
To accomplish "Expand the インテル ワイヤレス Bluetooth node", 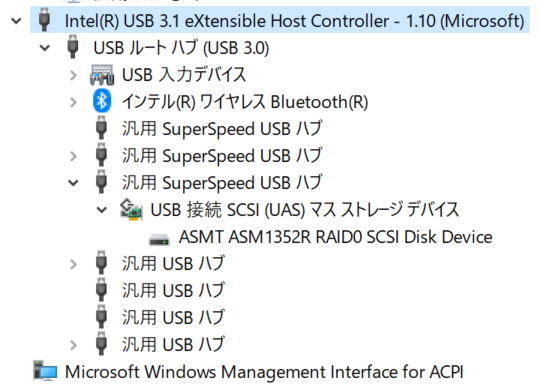I will pos(73,102).
